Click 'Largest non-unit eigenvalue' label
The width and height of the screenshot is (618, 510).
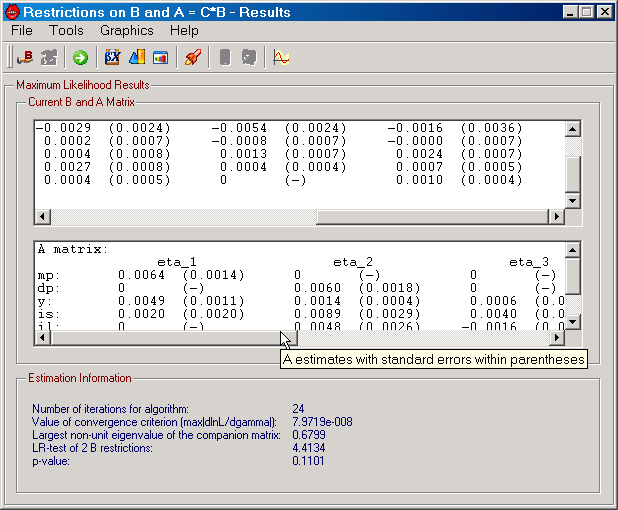click(x=156, y=435)
